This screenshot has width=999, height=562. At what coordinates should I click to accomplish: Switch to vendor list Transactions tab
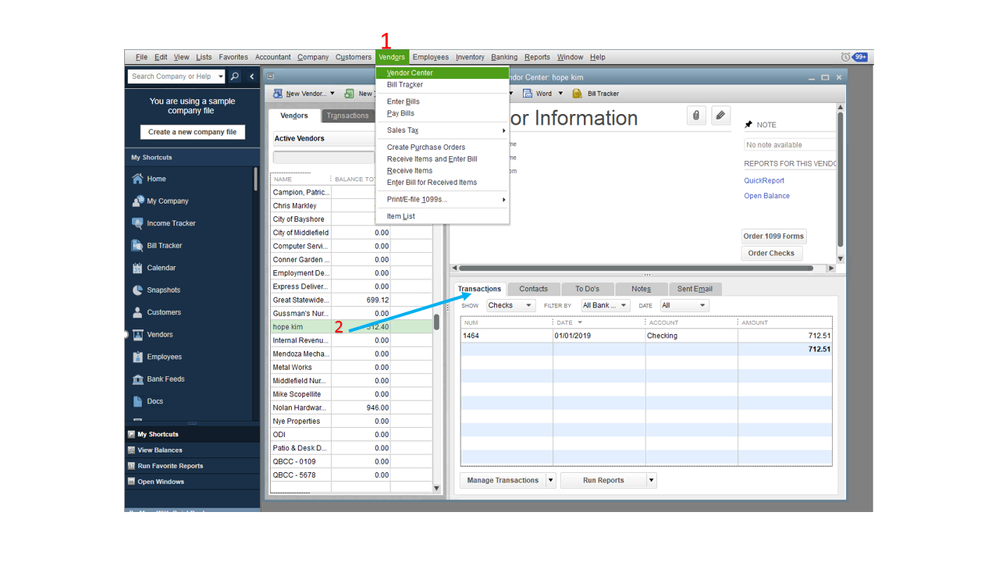point(347,116)
